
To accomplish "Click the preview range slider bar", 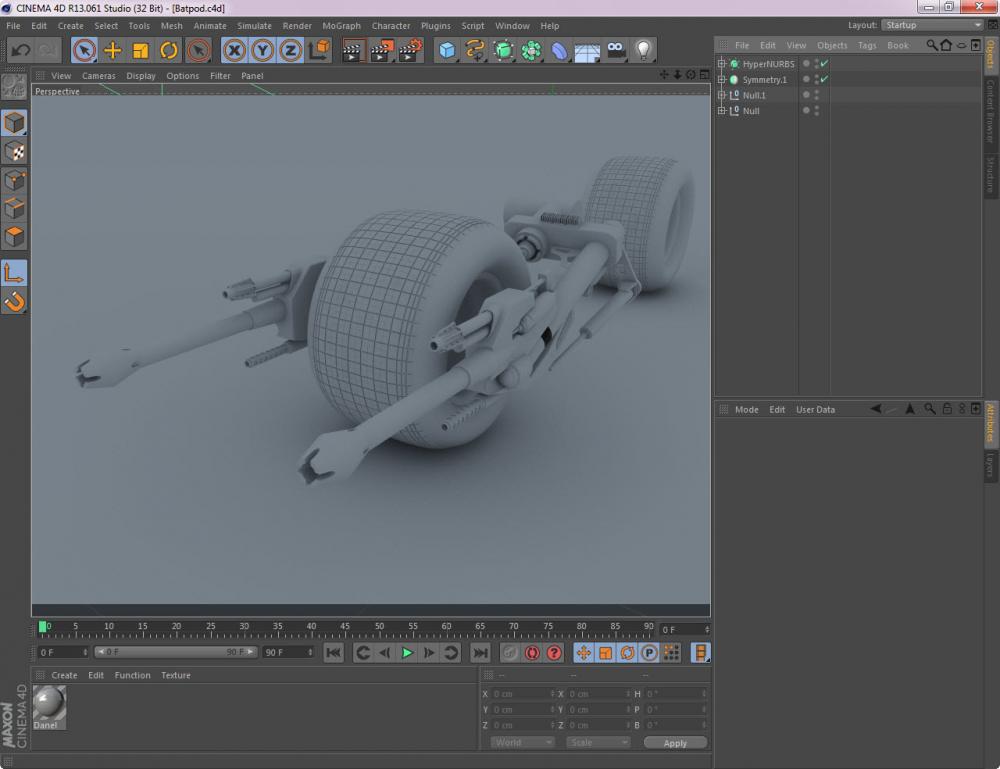I will (x=175, y=652).
